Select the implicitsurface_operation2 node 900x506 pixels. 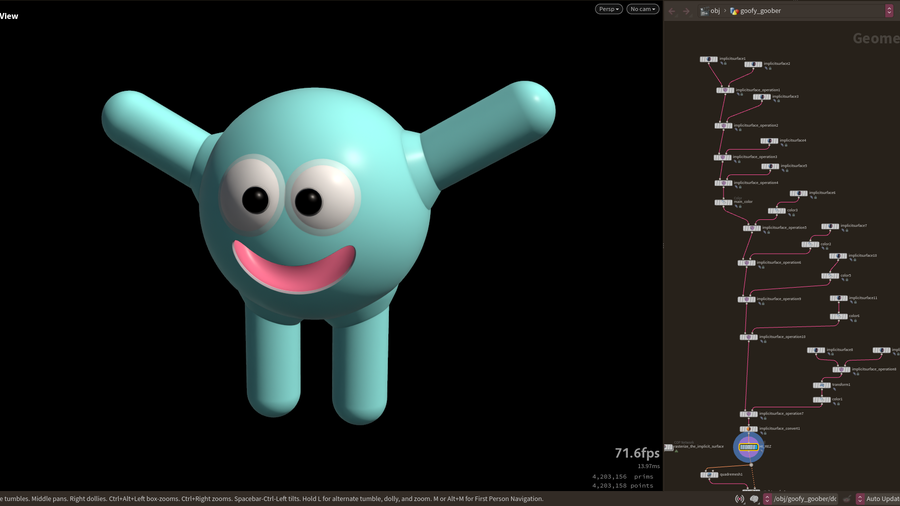[x=723, y=126]
